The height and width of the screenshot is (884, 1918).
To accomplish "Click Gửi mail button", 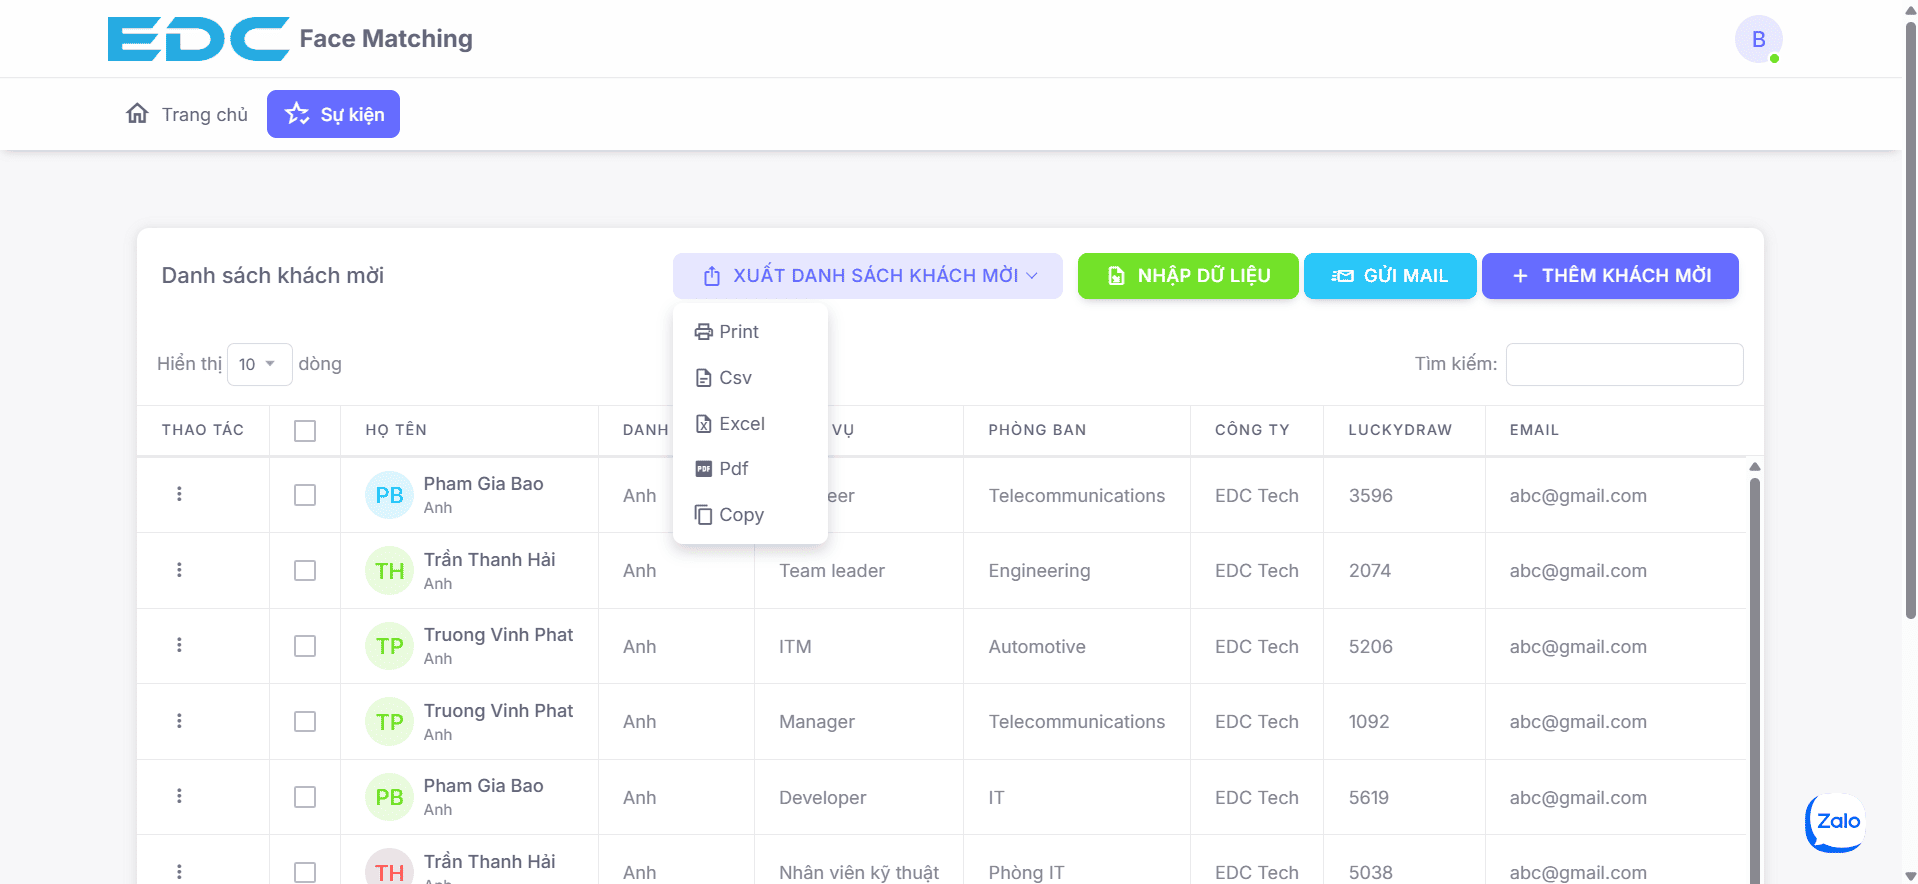I will pyautogui.click(x=1390, y=276).
